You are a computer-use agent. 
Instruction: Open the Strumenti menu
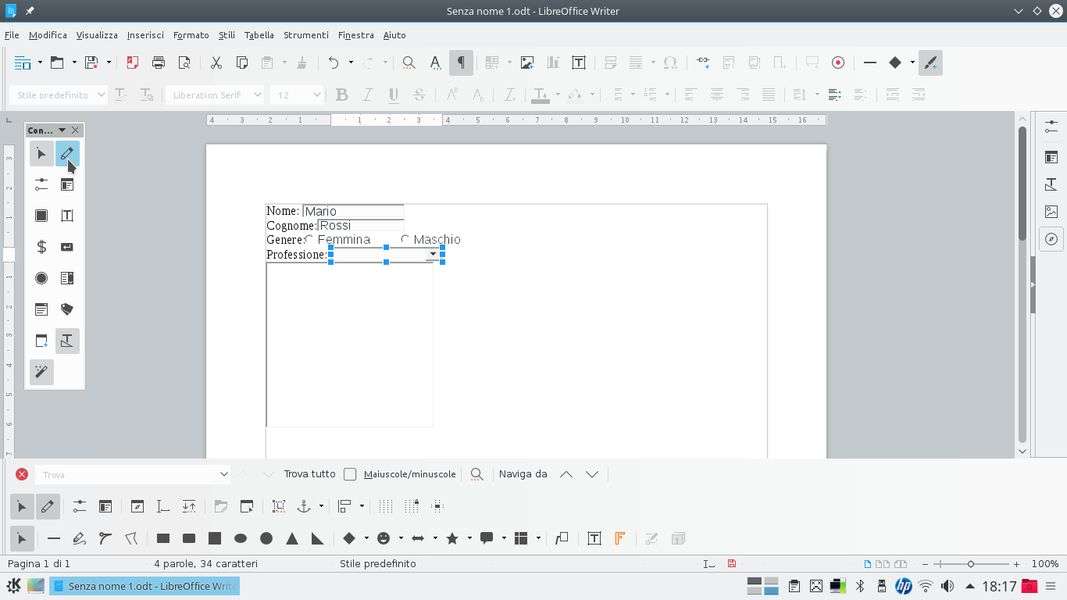point(305,35)
